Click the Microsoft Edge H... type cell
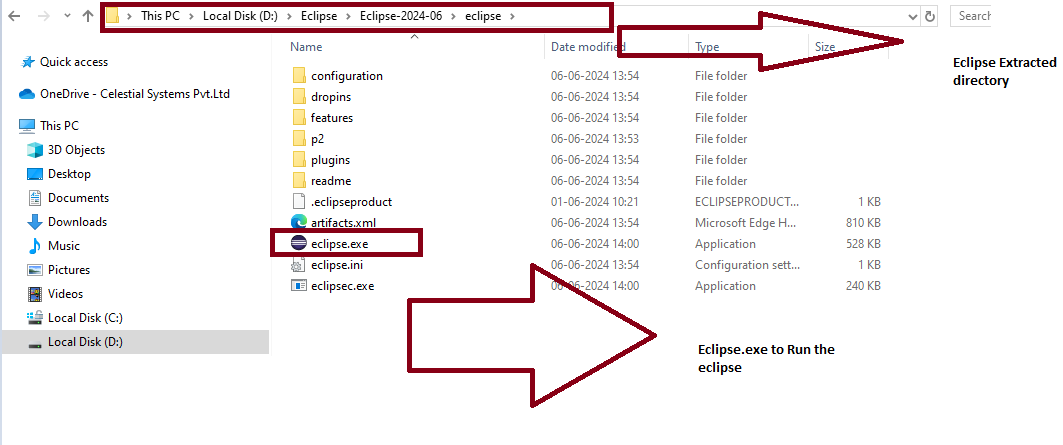1063x445 pixels. coord(746,222)
